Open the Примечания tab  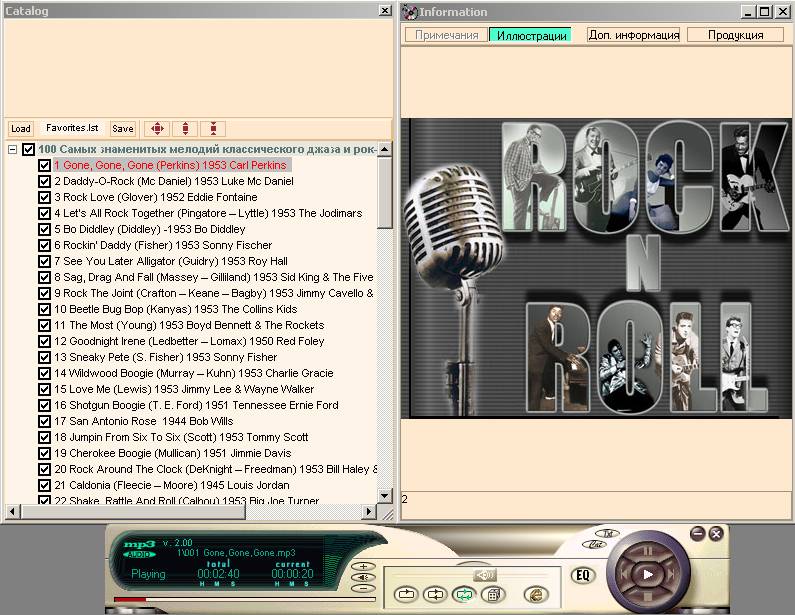click(447, 35)
